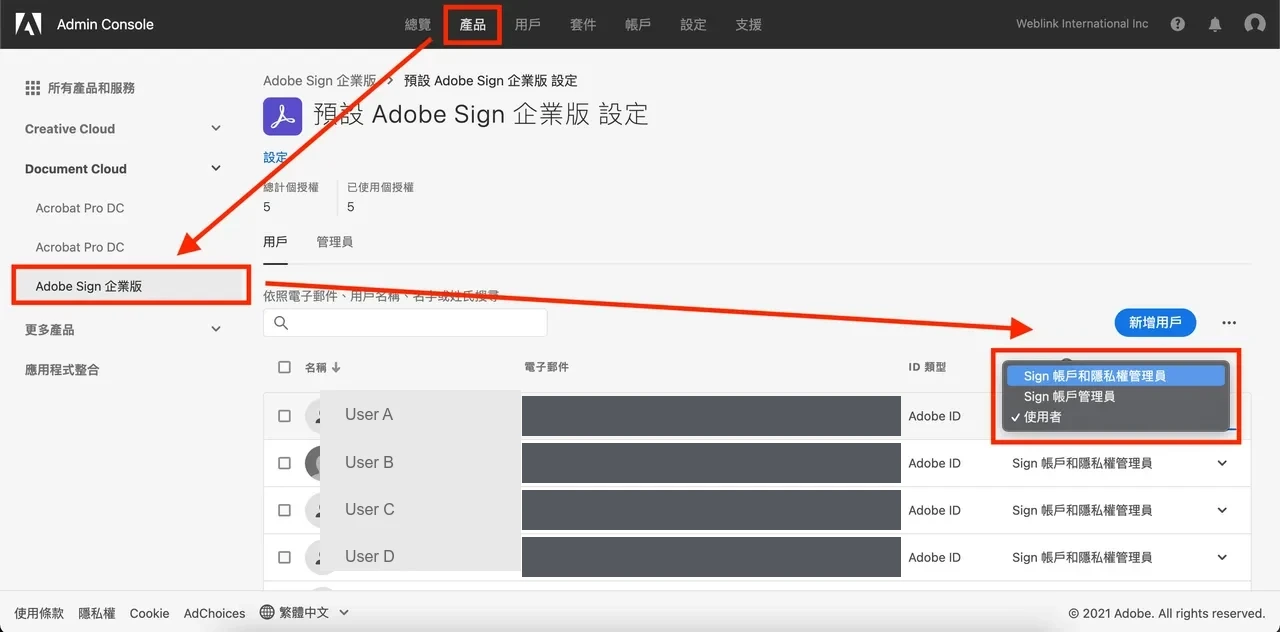Screen dimensions: 1280x632
Task: Sort by the 名稱 column arrow
Action: point(336,367)
